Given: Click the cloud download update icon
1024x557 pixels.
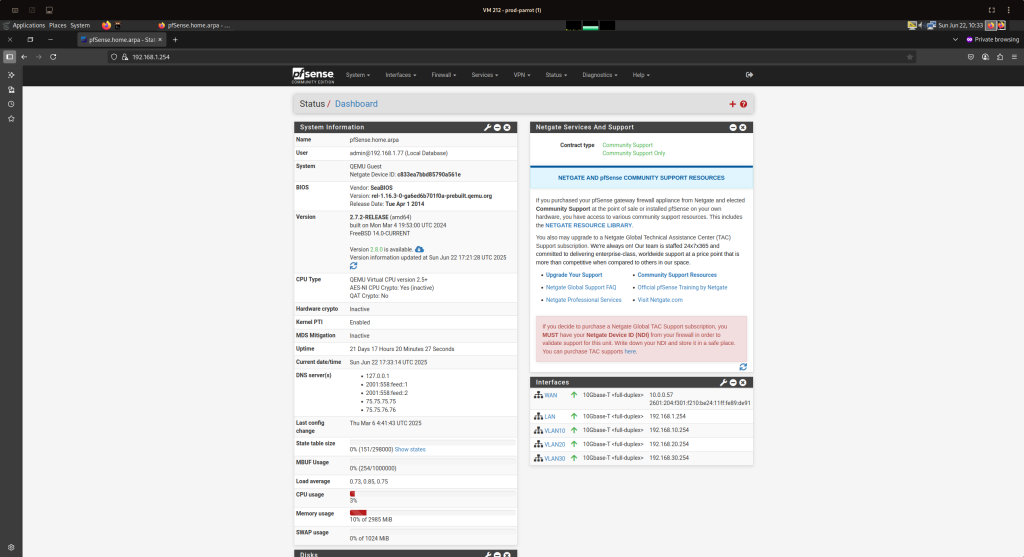Looking at the screenshot, I should 419,249.
